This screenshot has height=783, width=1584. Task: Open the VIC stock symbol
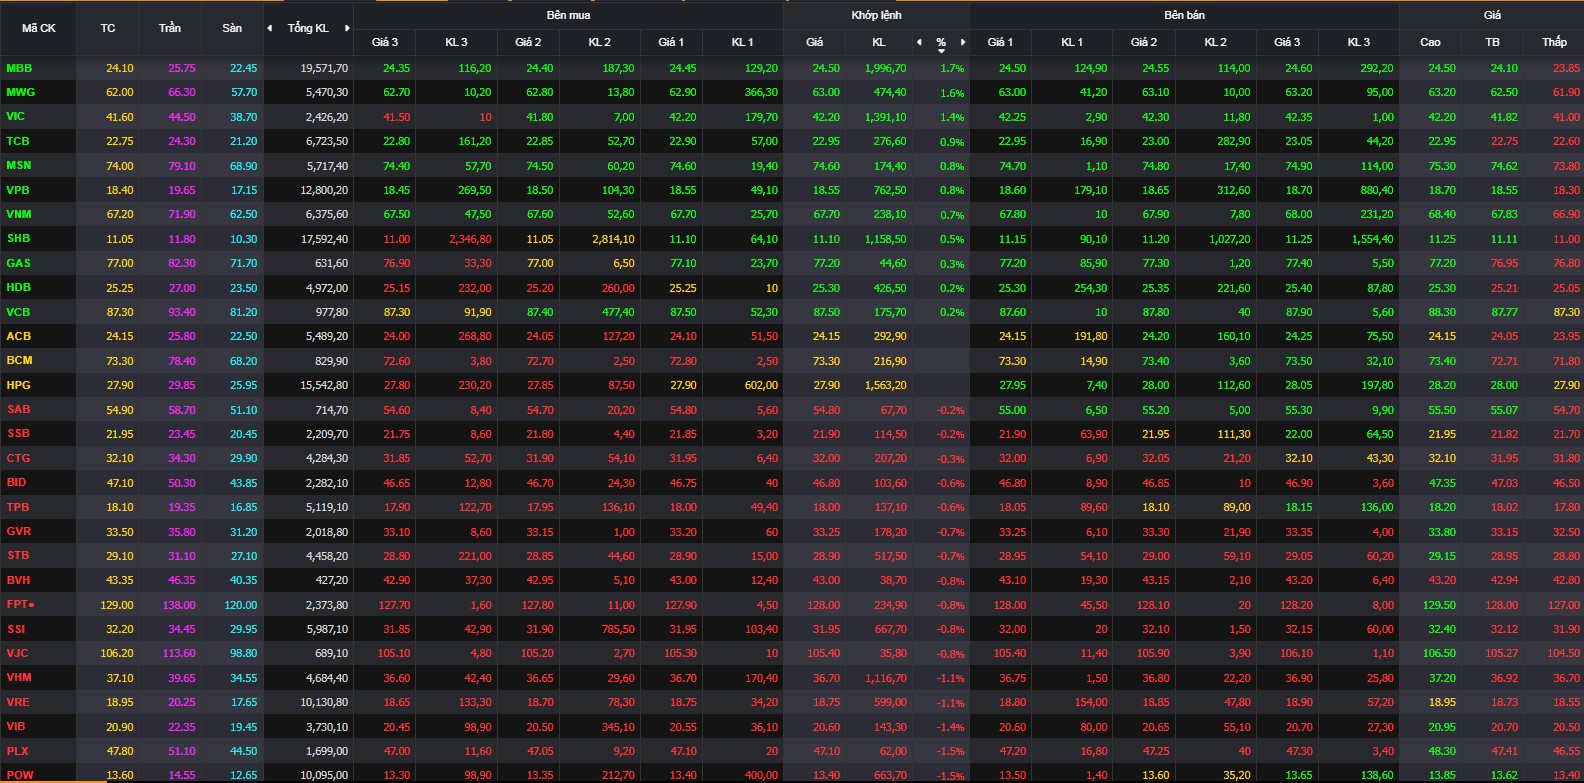[15, 116]
